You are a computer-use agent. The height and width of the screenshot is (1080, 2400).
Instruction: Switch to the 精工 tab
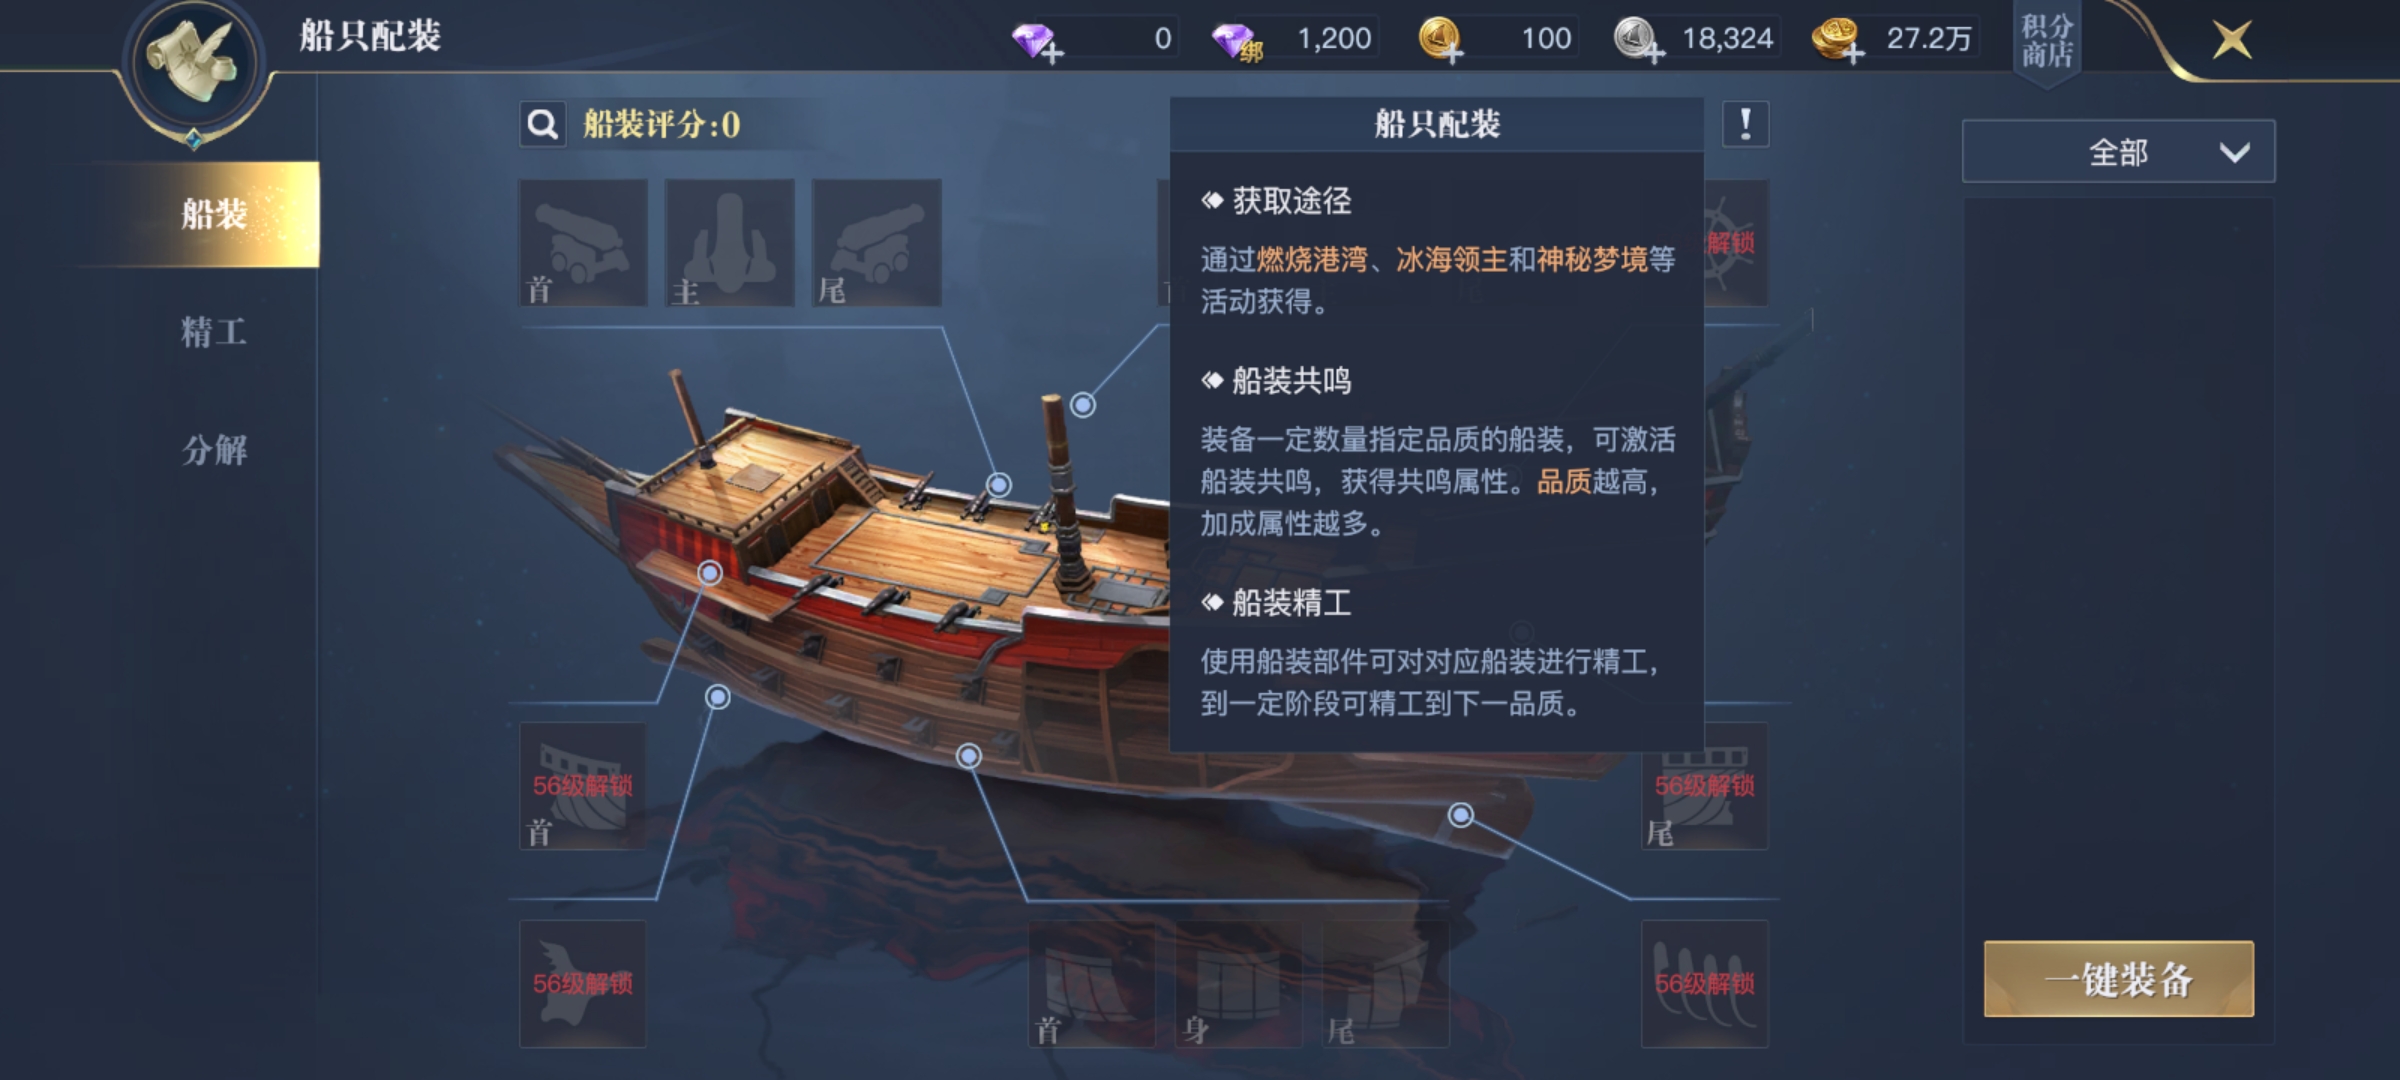[x=214, y=332]
